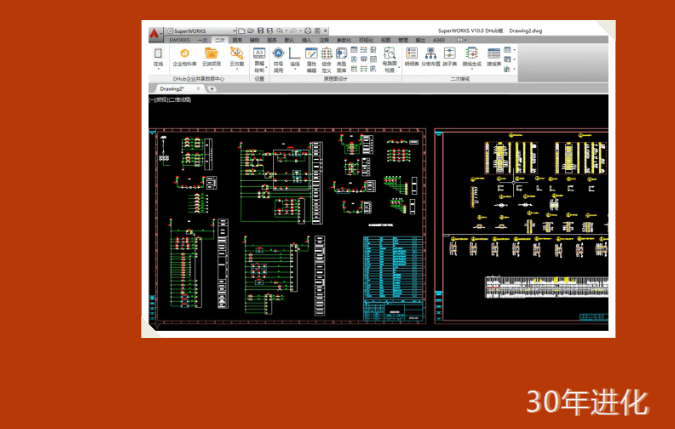Open the 输出 ribbon tab

[x=420, y=40]
